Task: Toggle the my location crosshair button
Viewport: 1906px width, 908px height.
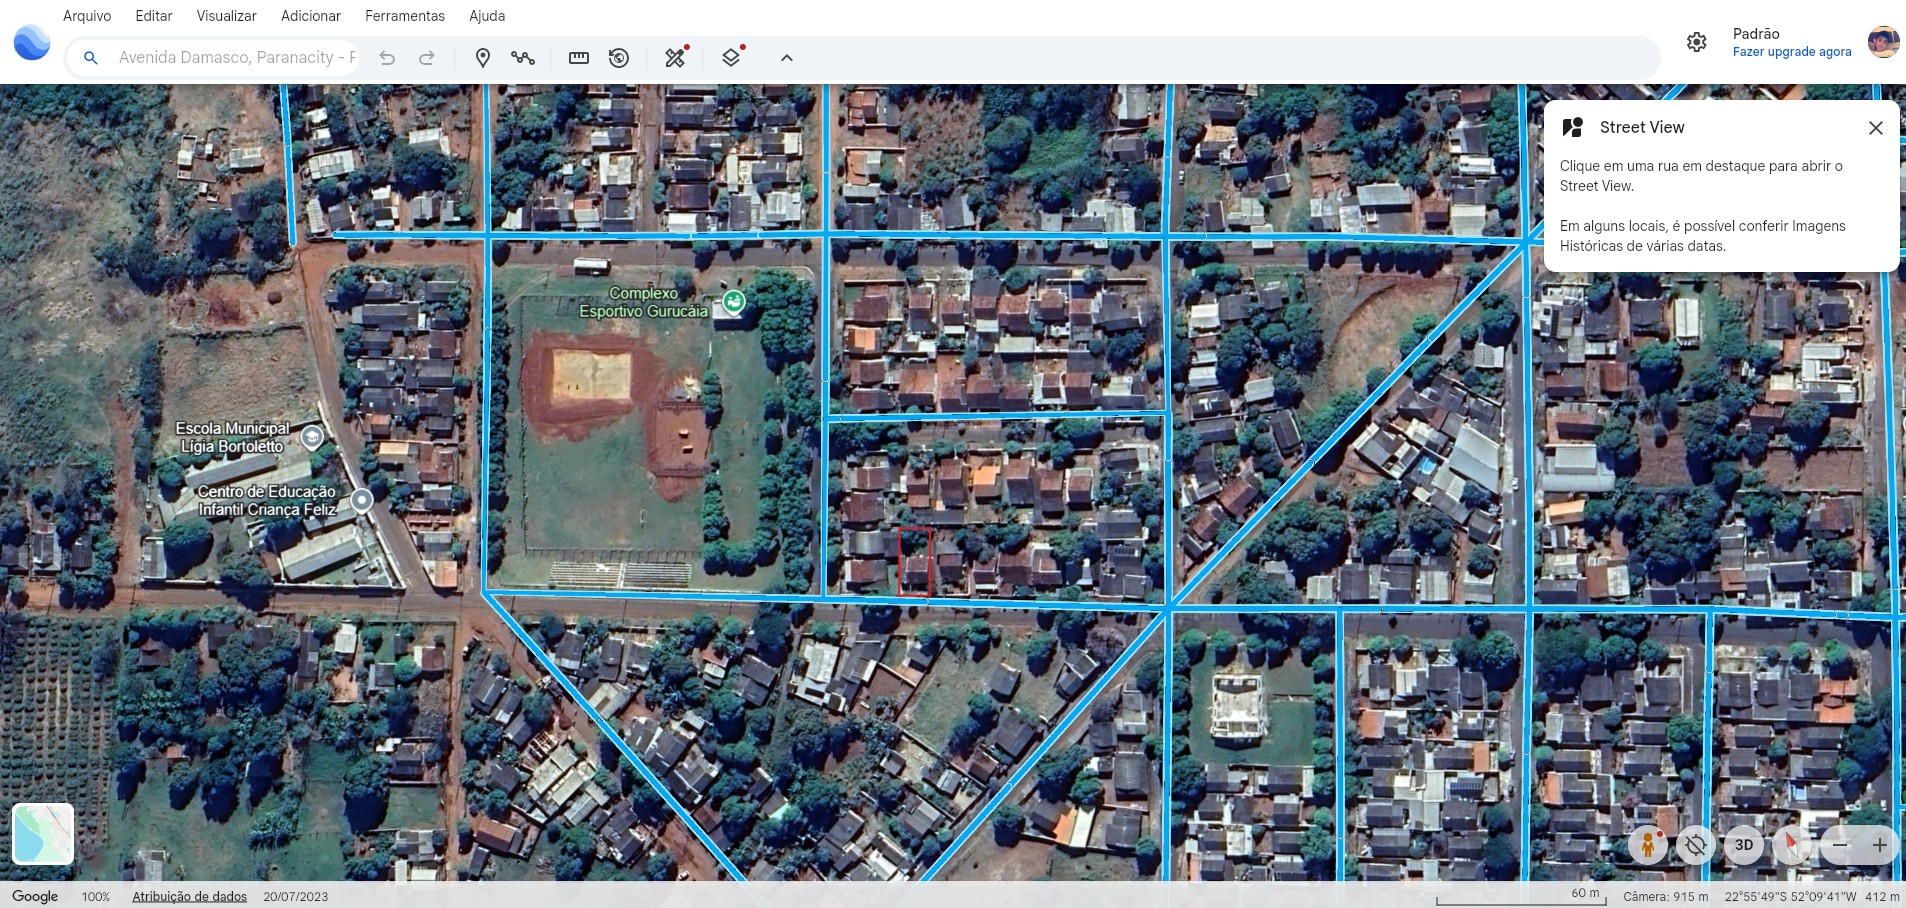Action: tap(1695, 845)
